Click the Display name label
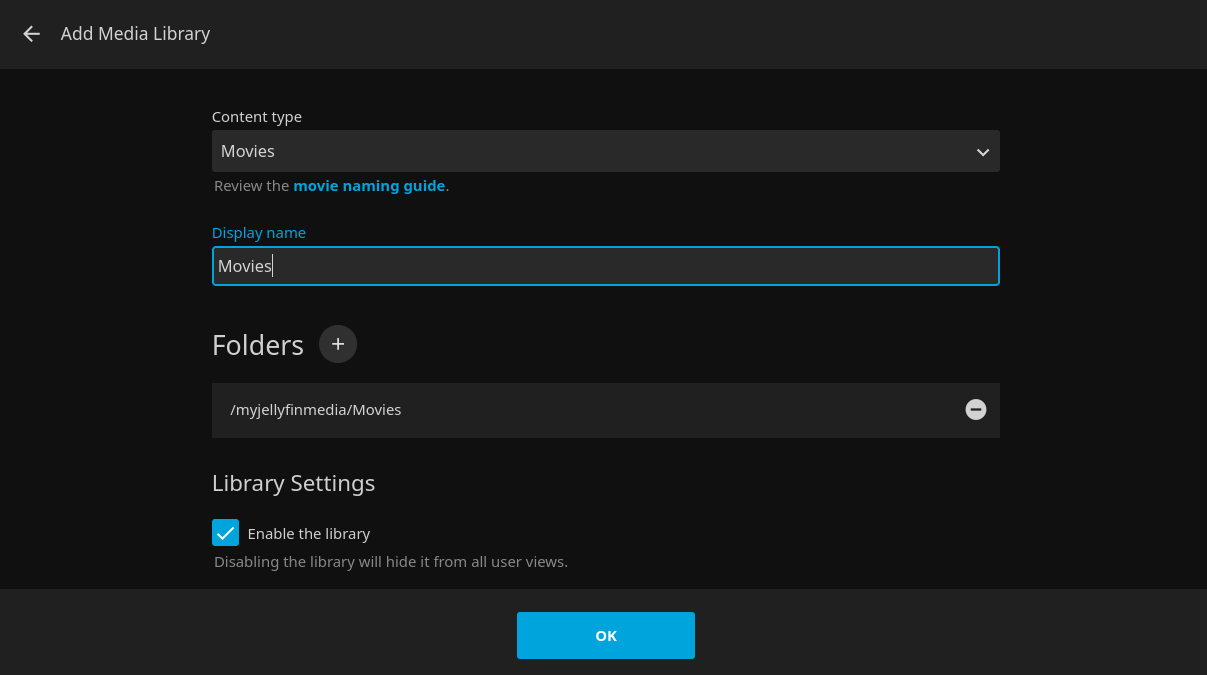This screenshot has width=1207, height=675. (259, 233)
